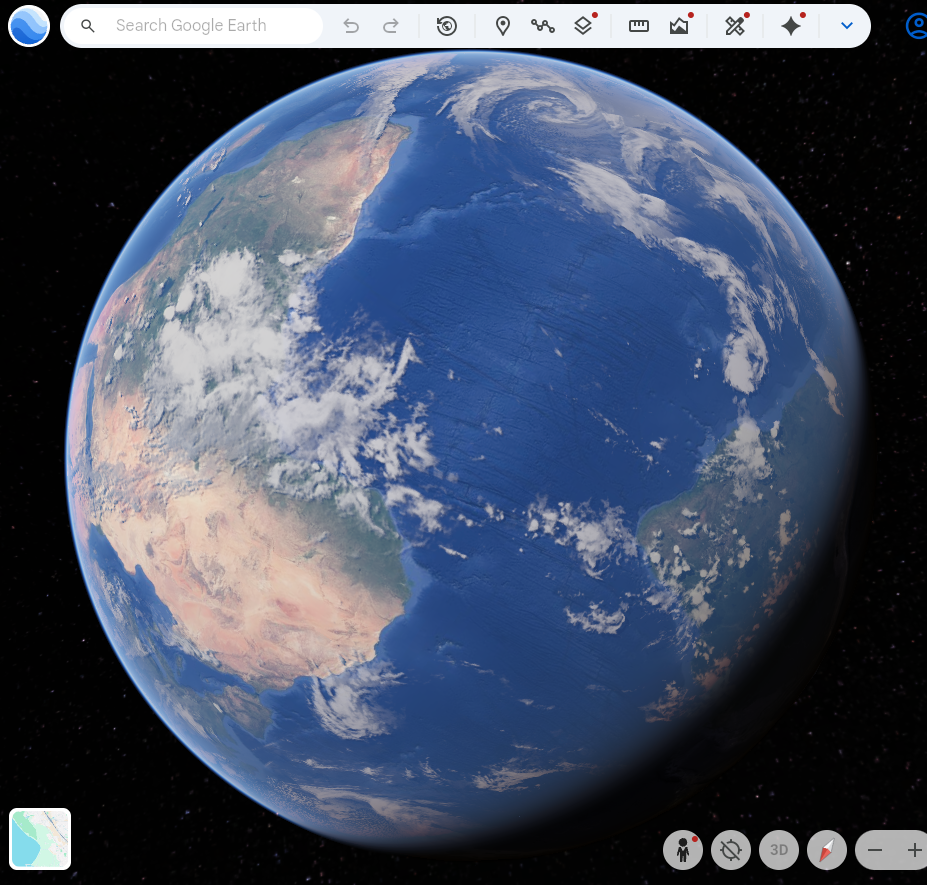The height and width of the screenshot is (885, 927).
Task: Open the design tools icon
Action: tap(735, 26)
